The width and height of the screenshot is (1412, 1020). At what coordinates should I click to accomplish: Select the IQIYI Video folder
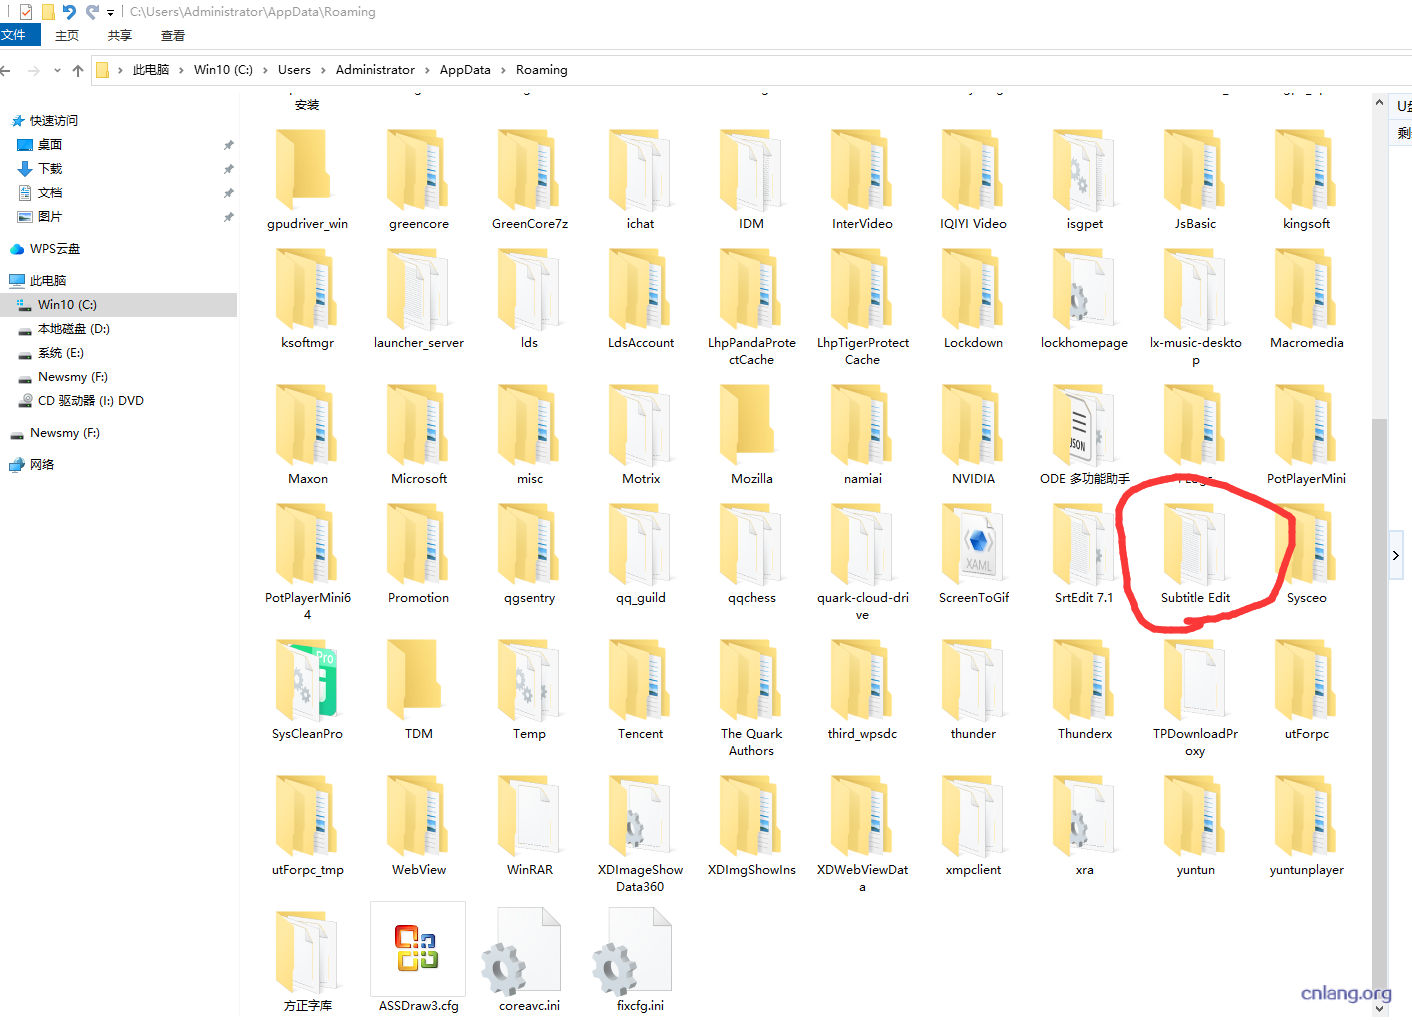coord(973,180)
